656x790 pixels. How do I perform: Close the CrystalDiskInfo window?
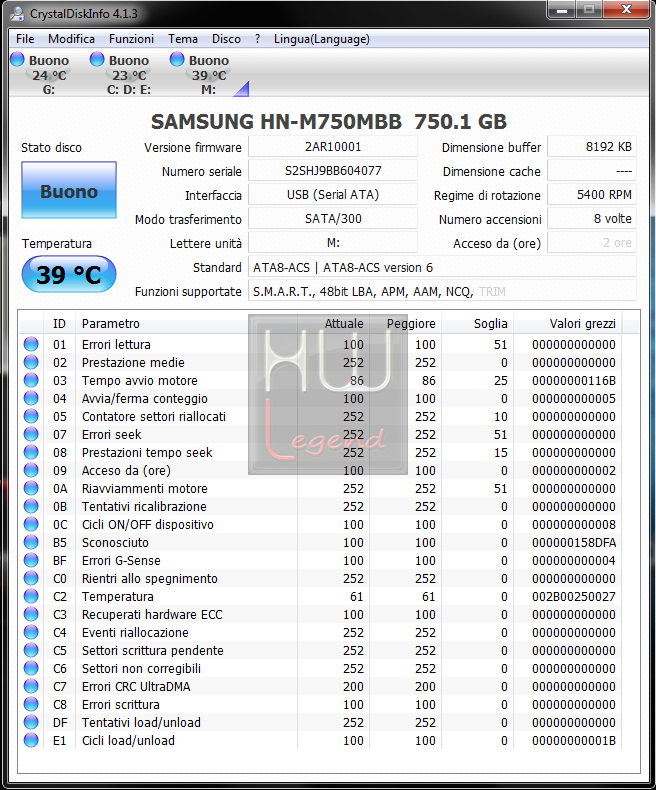click(x=626, y=10)
